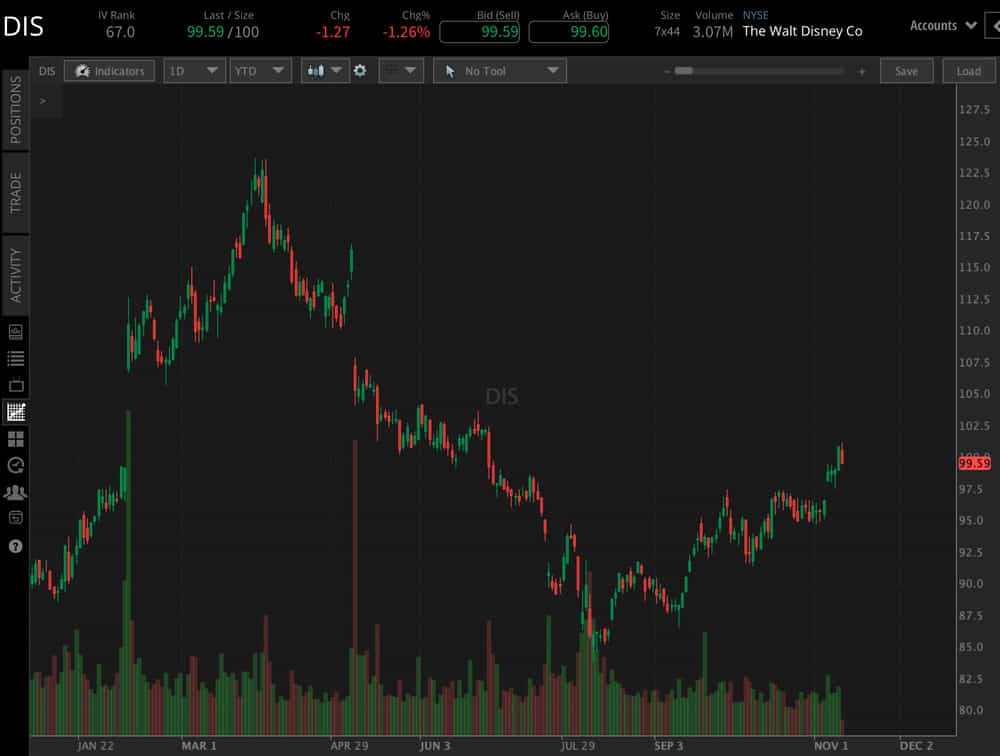Screen dimensions: 1000x756
Task: Click the Volume 3.07M value
Action: tap(712, 32)
